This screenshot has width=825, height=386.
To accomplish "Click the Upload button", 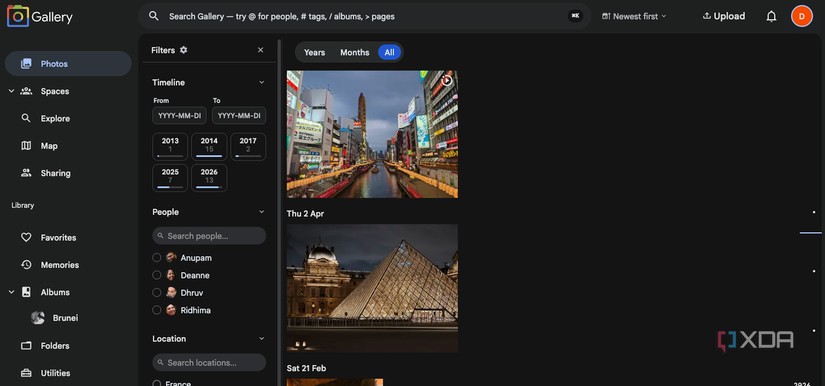I will pos(723,16).
